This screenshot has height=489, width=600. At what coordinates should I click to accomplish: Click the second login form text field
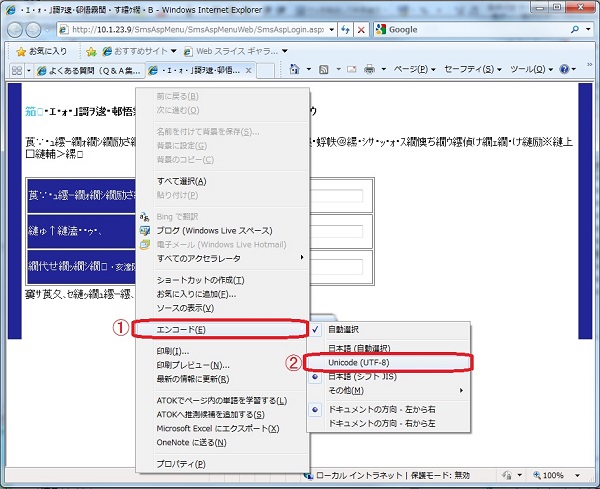click(x=336, y=231)
